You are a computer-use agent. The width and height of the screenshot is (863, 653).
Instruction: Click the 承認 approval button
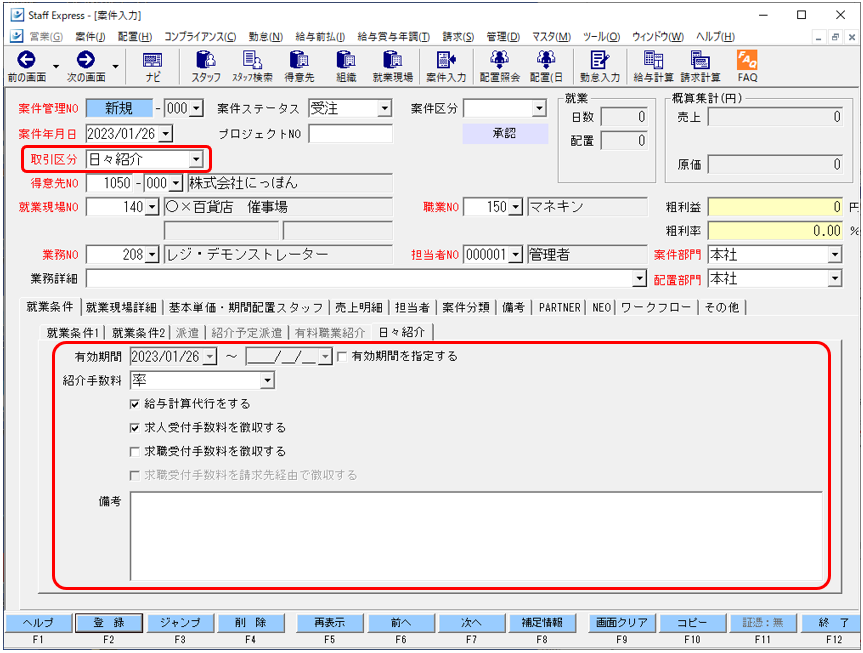pos(505,133)
